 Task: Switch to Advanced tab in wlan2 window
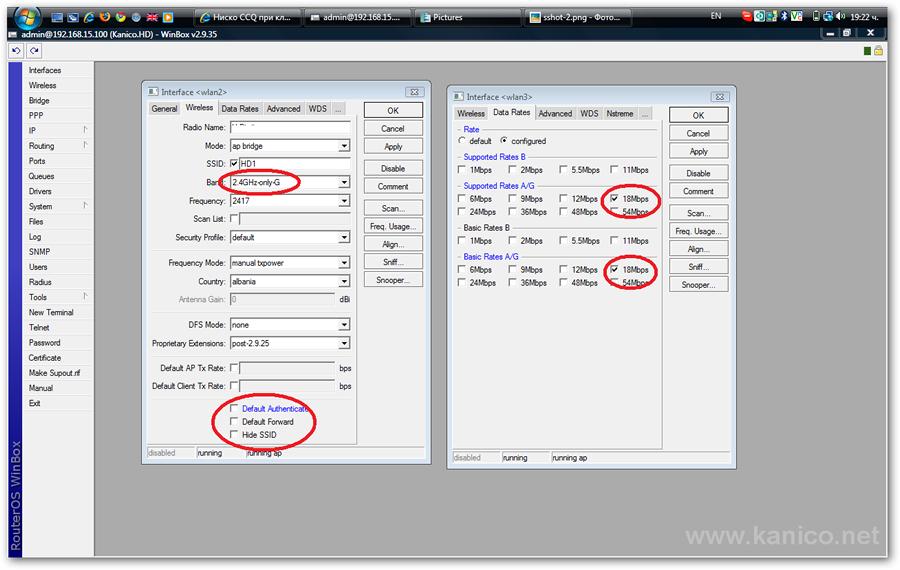click(x=283, y=108)
